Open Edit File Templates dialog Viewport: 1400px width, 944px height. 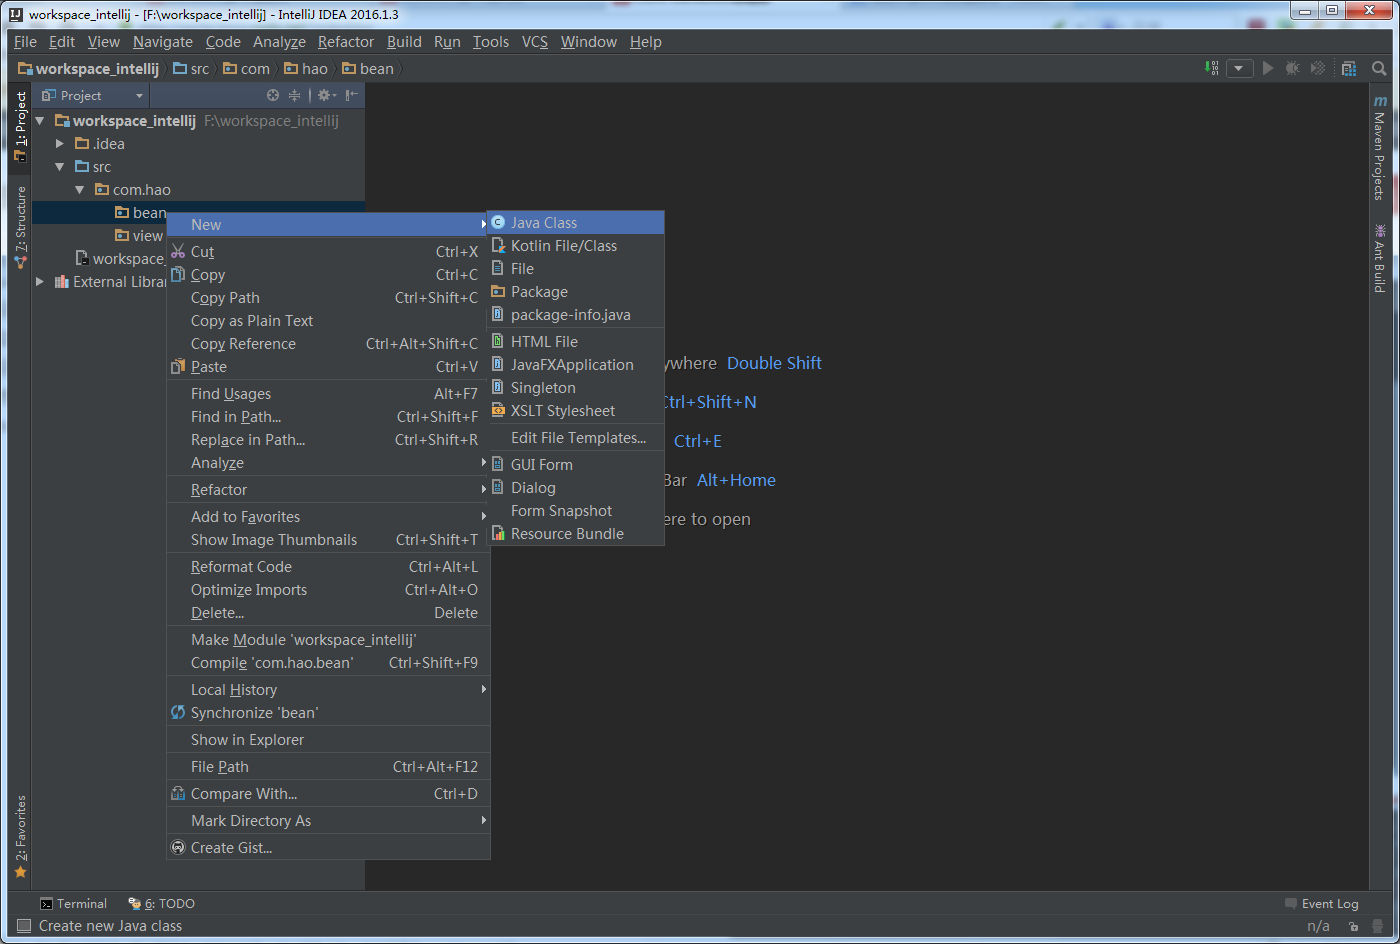576,438
